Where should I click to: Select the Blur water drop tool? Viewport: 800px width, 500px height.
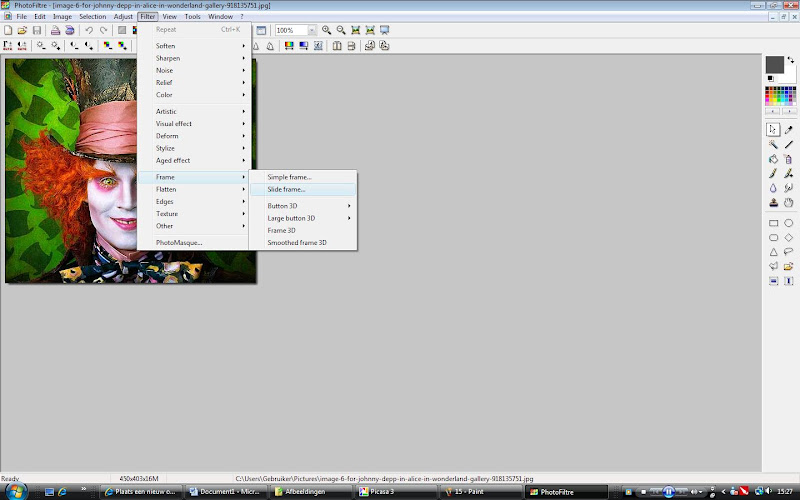[773, 188]
